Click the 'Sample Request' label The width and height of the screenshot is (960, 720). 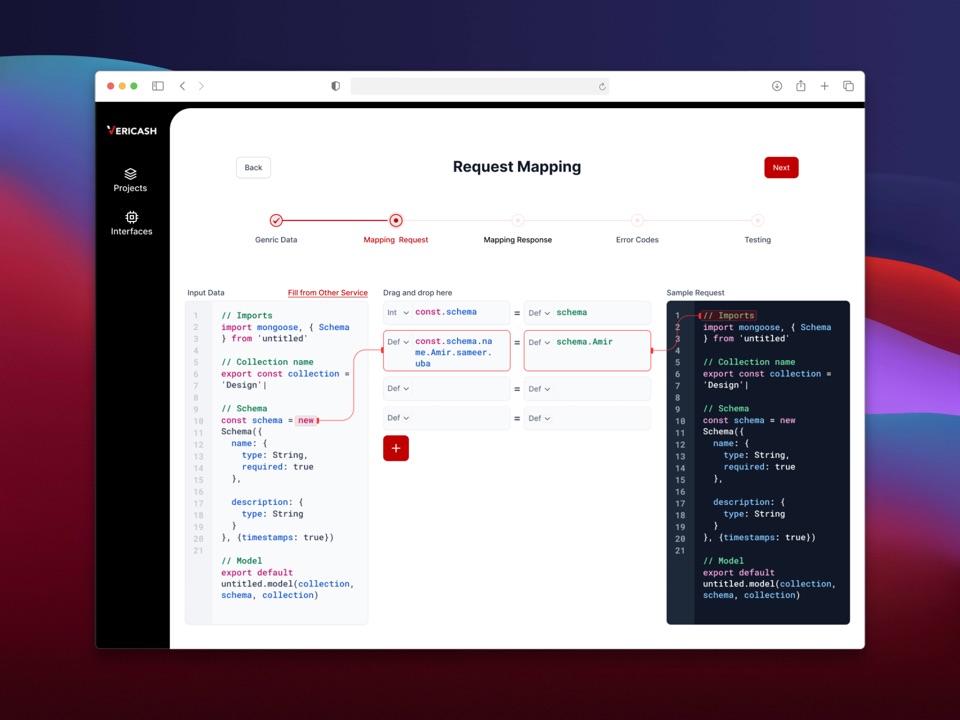696,293
